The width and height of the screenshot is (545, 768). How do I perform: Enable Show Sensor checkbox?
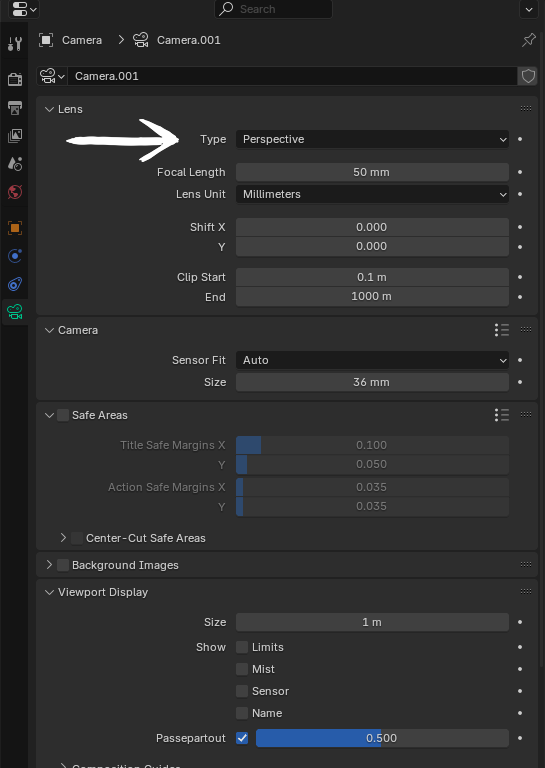tap(242, 691)
